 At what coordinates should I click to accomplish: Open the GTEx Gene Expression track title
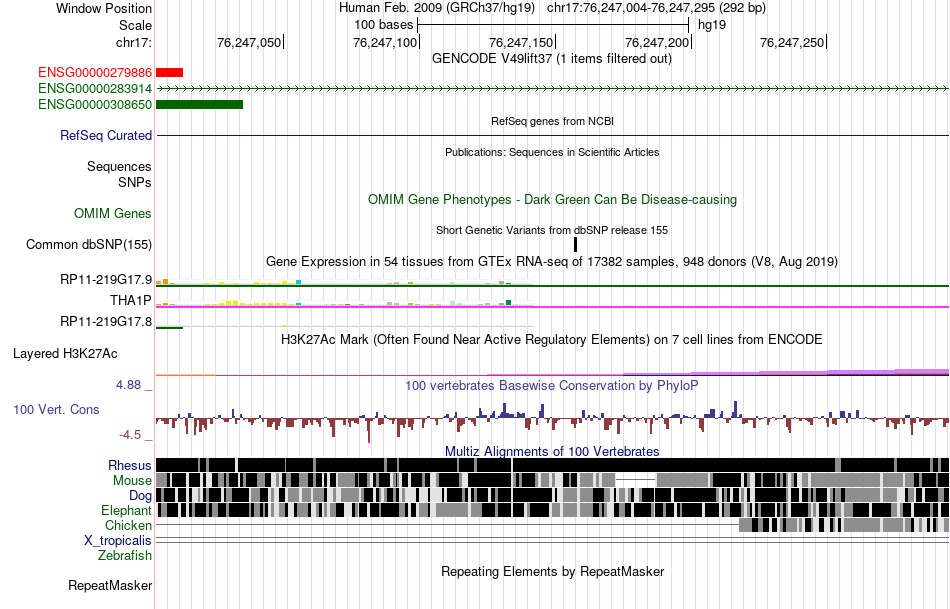pyautogui.click(x=552, y=262)
